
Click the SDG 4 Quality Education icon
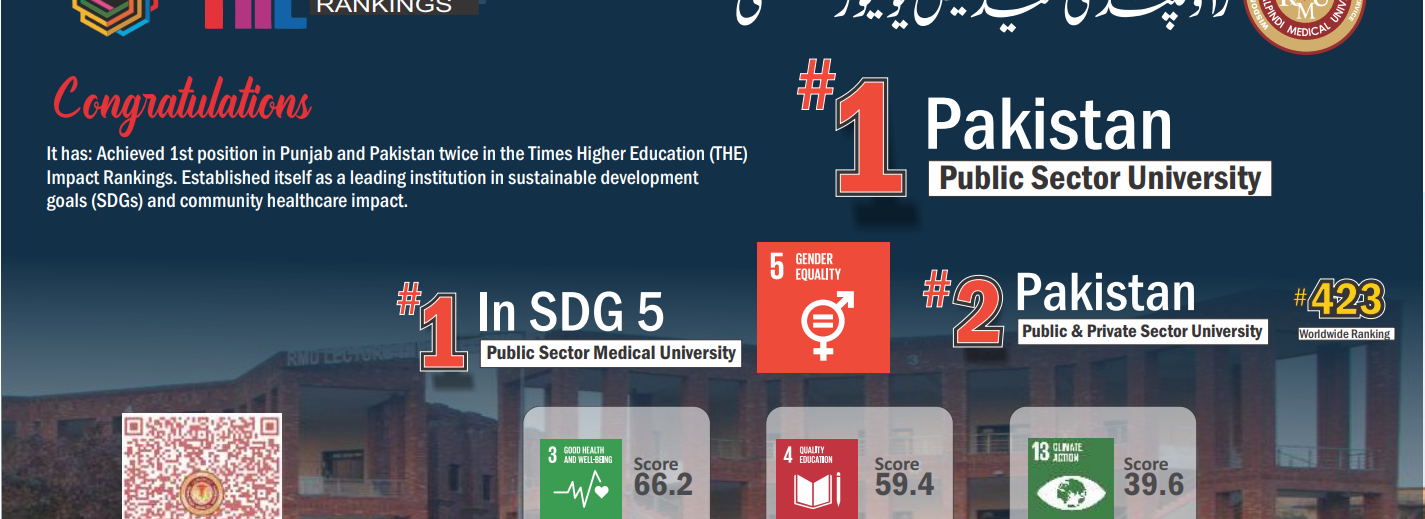(x=817, y=479)
